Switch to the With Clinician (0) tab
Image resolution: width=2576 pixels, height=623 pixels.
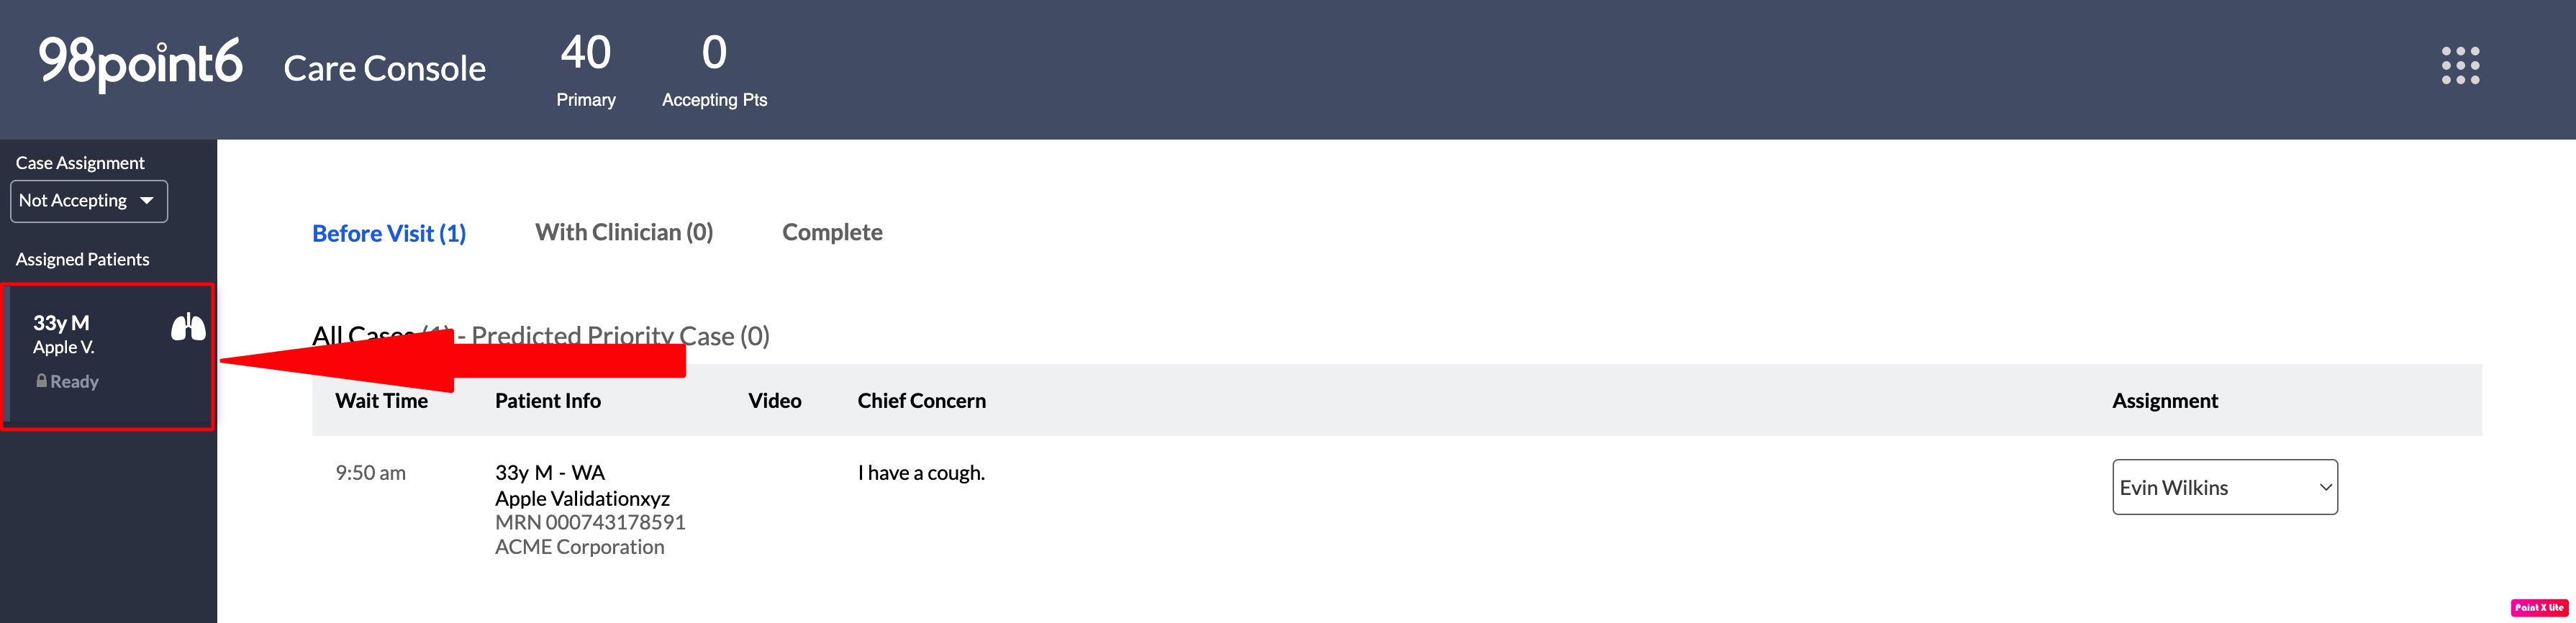(624, 232)
